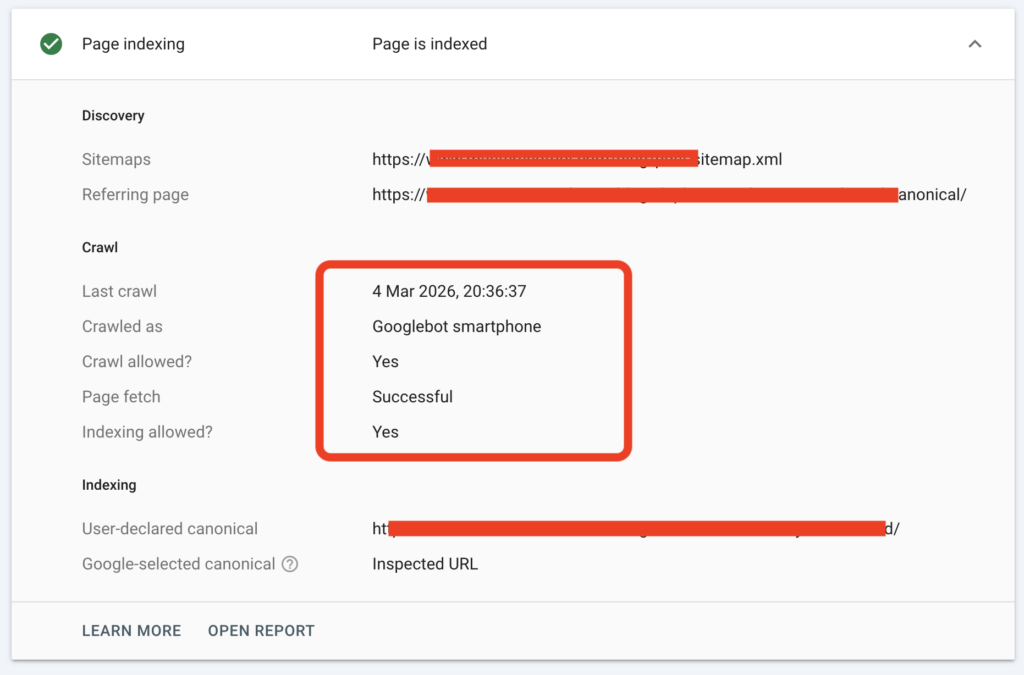Click the LEARN MORE button
Image resolution: width=1024 pixels, height=675 pixels.
(131, 630)
